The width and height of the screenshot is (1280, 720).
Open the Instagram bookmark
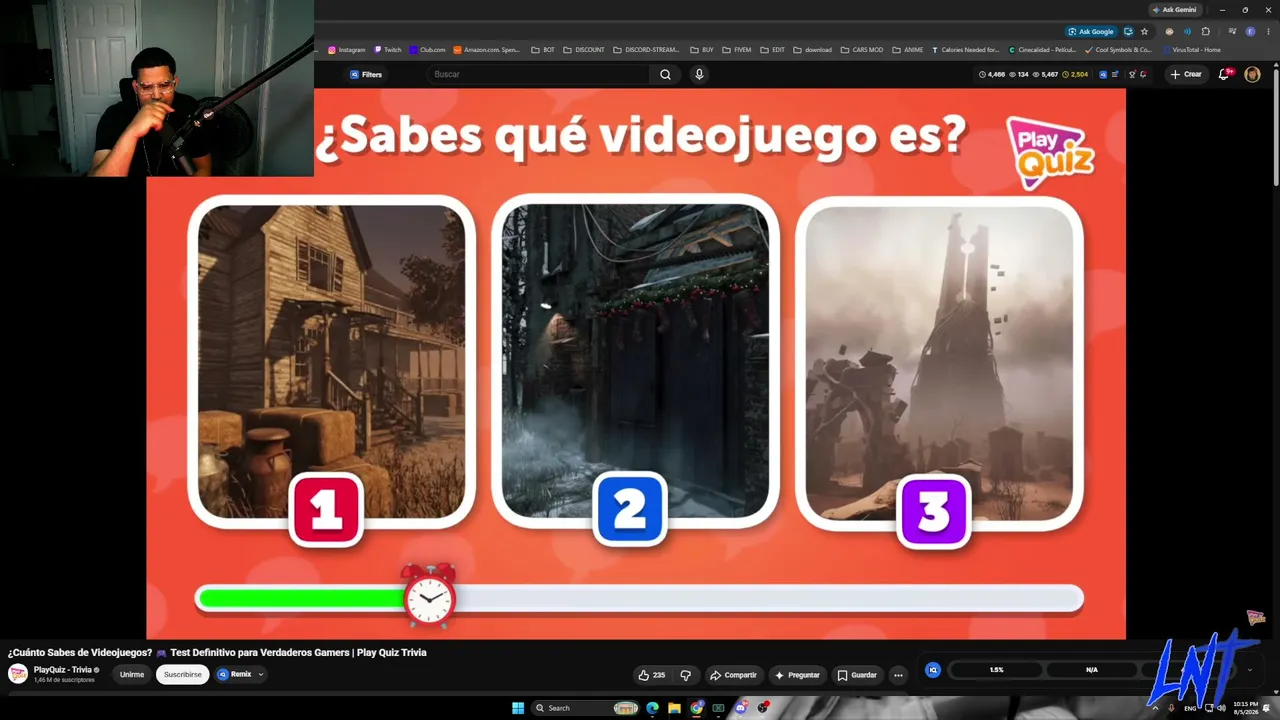347,50
